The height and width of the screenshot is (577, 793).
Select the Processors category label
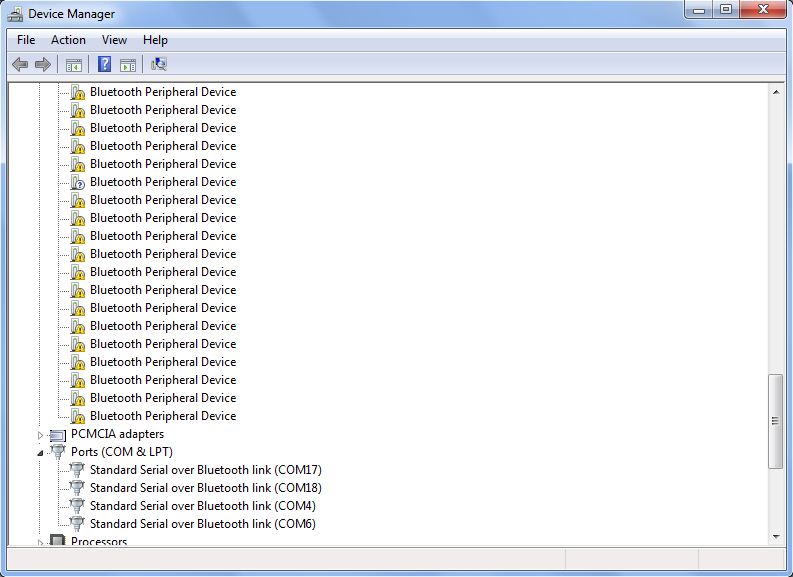pos(99,541)
